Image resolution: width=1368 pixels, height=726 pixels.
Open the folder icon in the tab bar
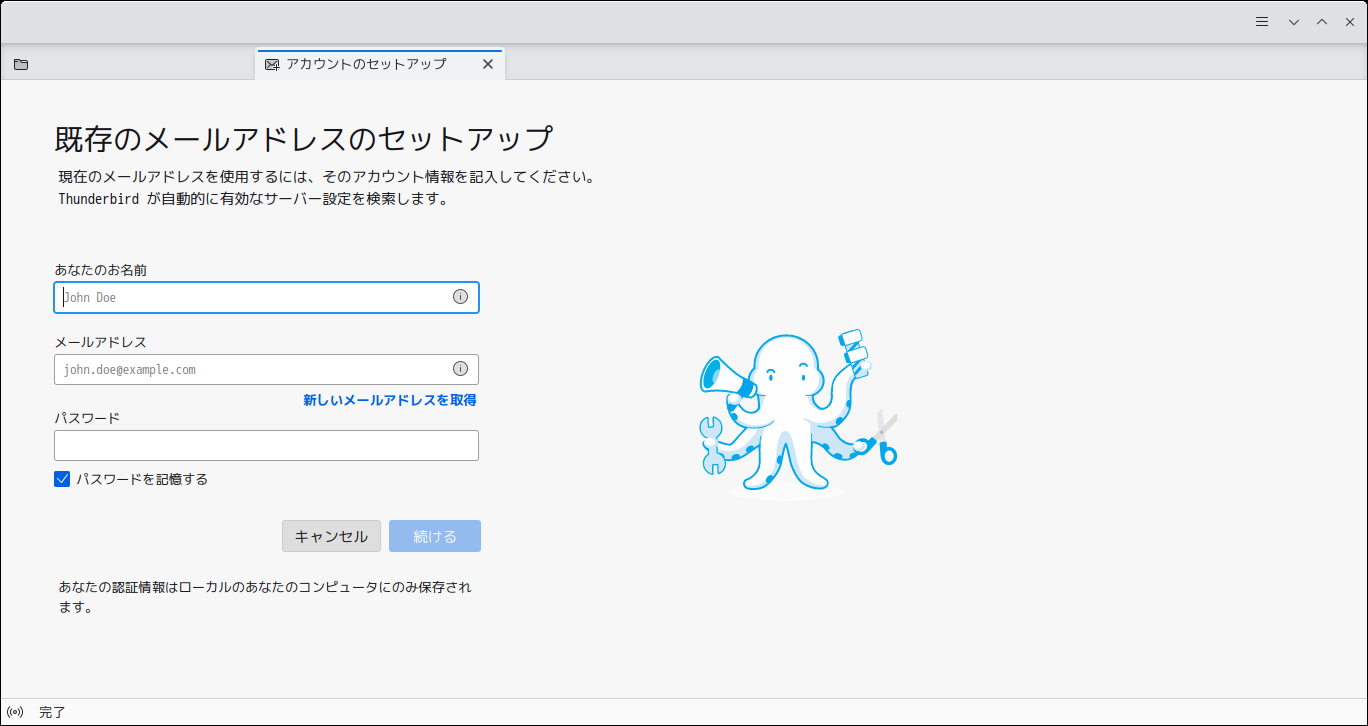click(21, 64)
